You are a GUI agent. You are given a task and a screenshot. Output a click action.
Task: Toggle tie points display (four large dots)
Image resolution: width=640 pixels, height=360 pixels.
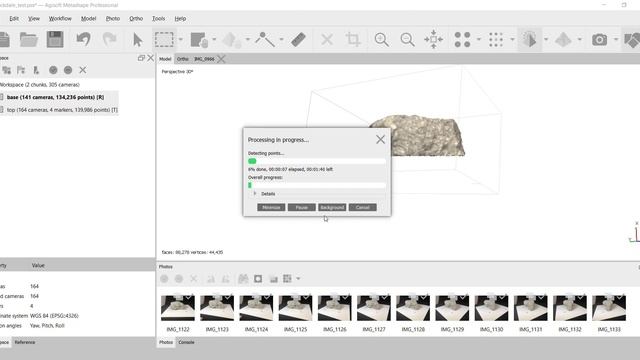coord(462,40)
